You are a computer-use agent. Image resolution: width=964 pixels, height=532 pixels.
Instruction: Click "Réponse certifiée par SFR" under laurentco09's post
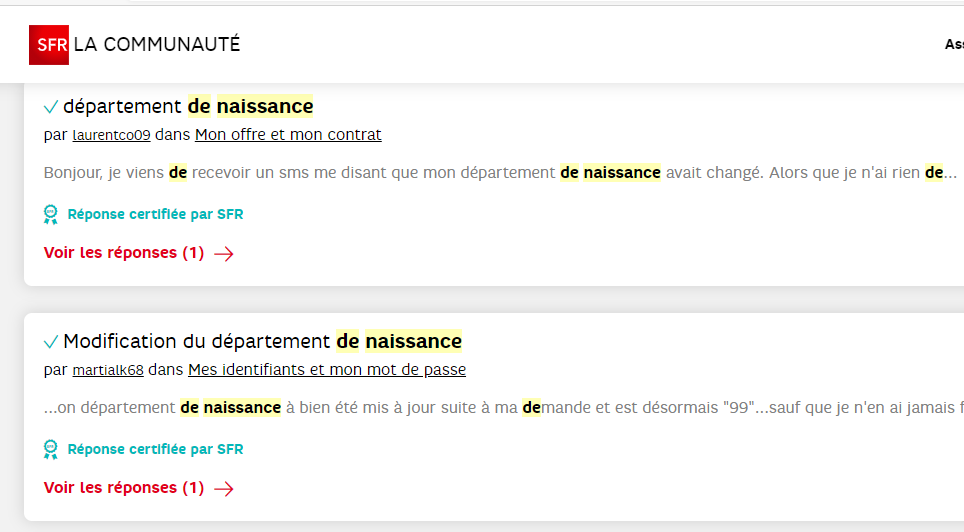155,214
